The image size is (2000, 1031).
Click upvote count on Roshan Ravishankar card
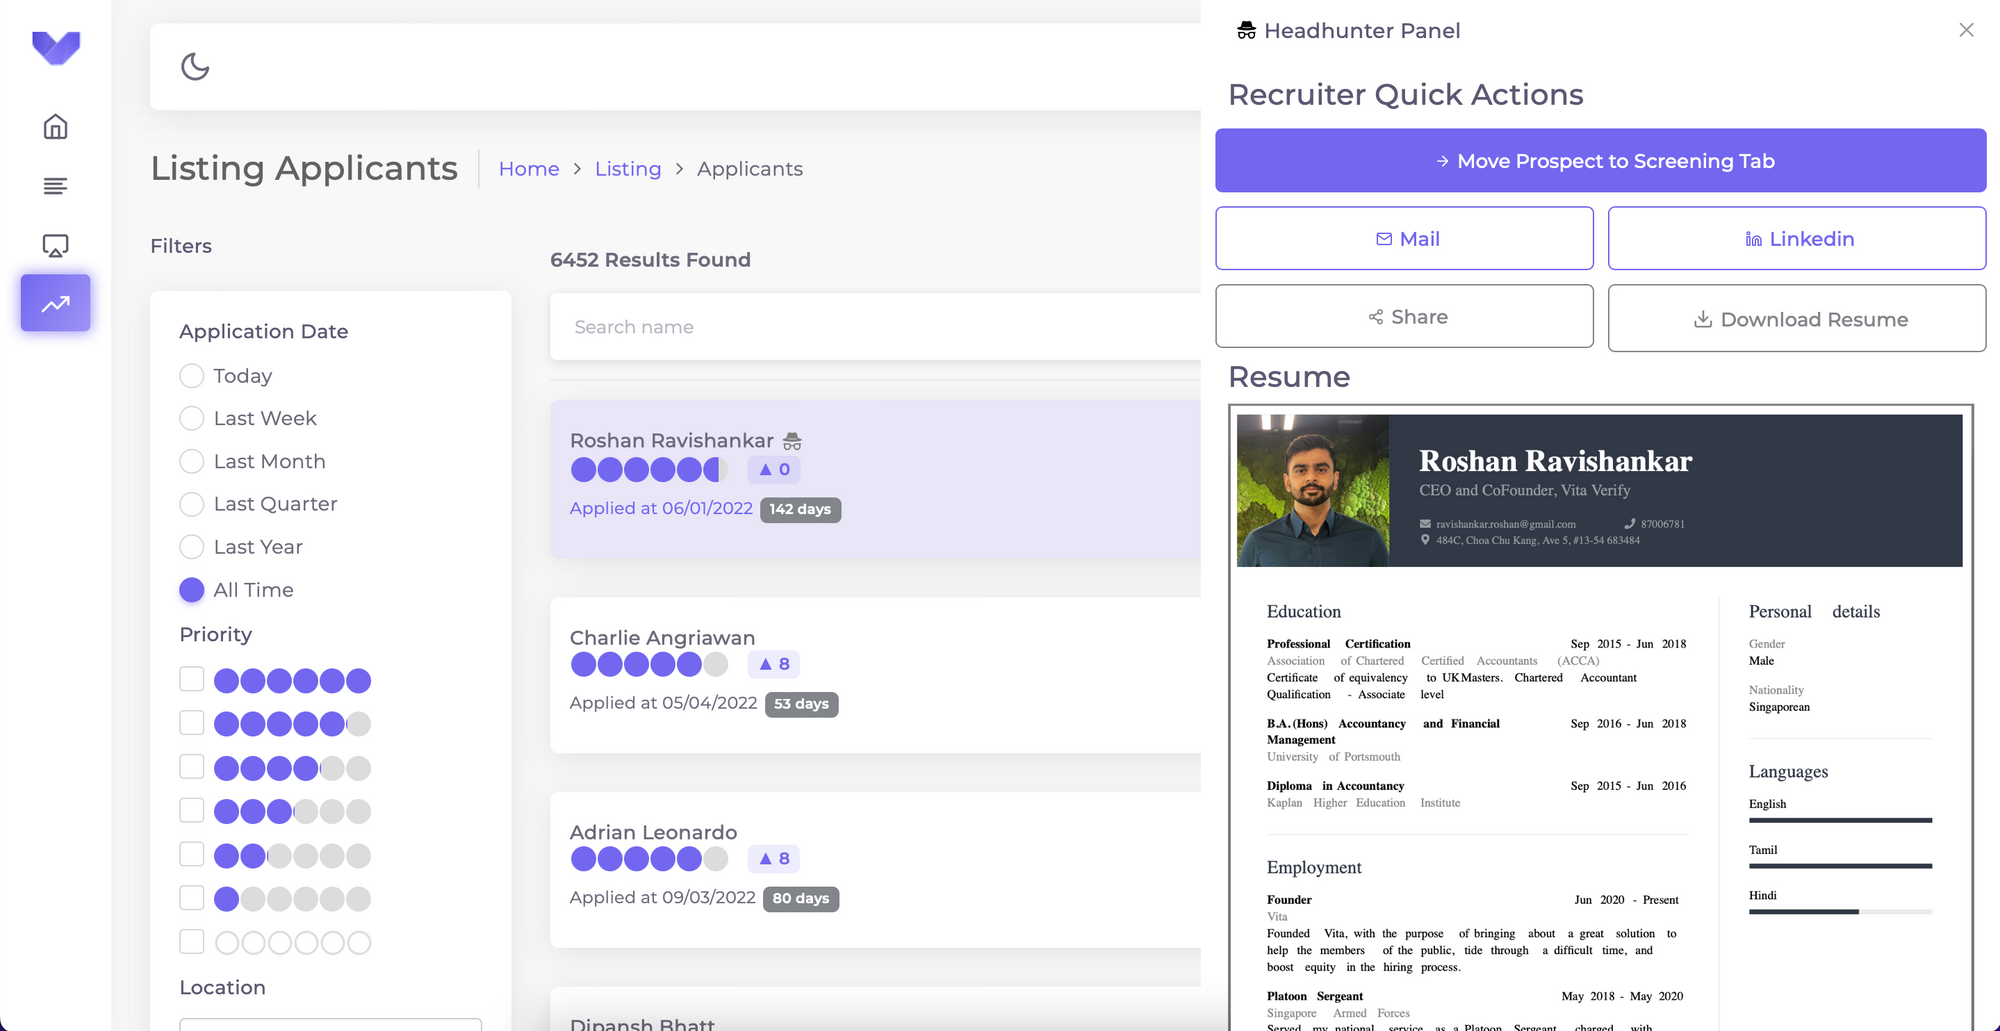774,469
